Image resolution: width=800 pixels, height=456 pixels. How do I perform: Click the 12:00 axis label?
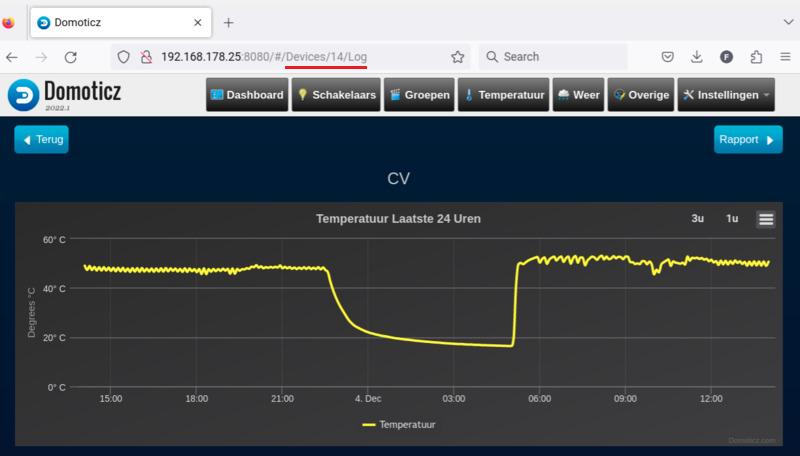pos(711,398)
